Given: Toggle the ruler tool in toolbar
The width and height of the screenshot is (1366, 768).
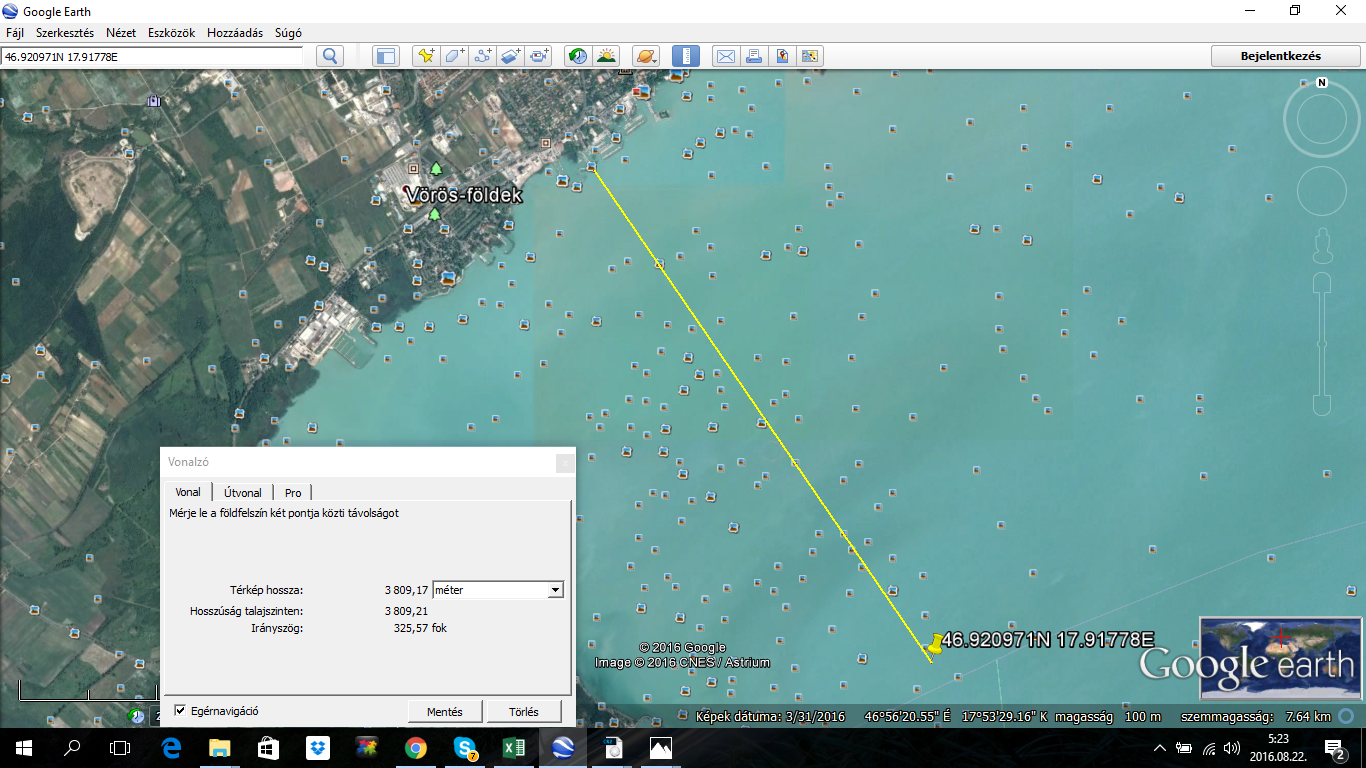Looking at the screenshot, I should pos(685,56).
